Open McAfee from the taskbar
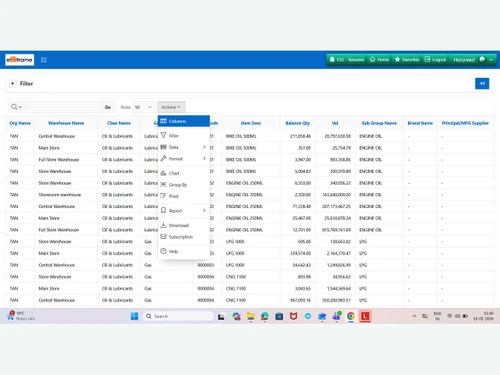This screenshot has height=375, width=500. tap(293, 316)
